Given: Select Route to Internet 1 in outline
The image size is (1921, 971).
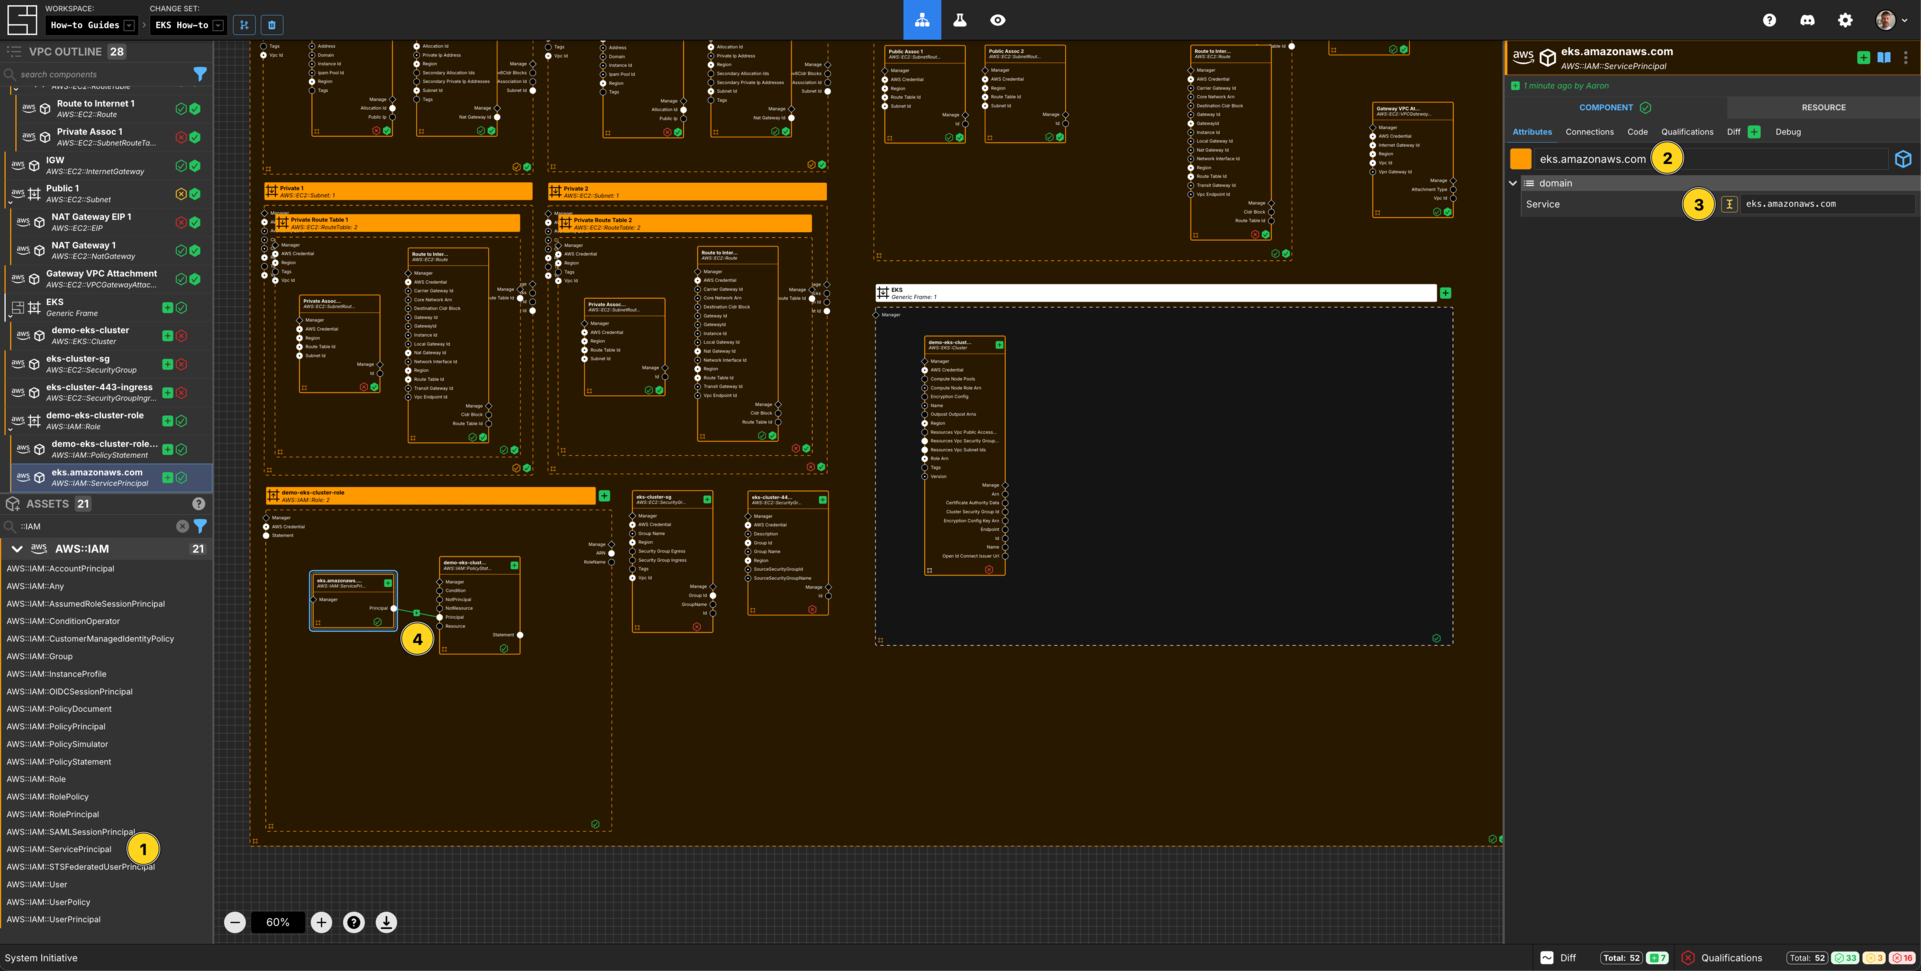Looking at the screenshot, I should (95, 109).
